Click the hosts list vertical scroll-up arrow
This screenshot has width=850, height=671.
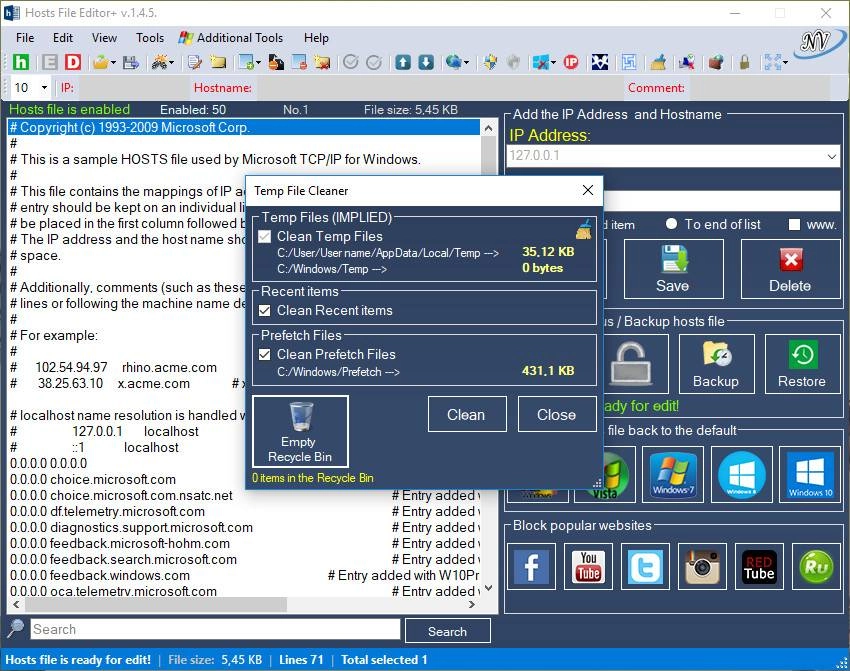[x=488, y=128]
